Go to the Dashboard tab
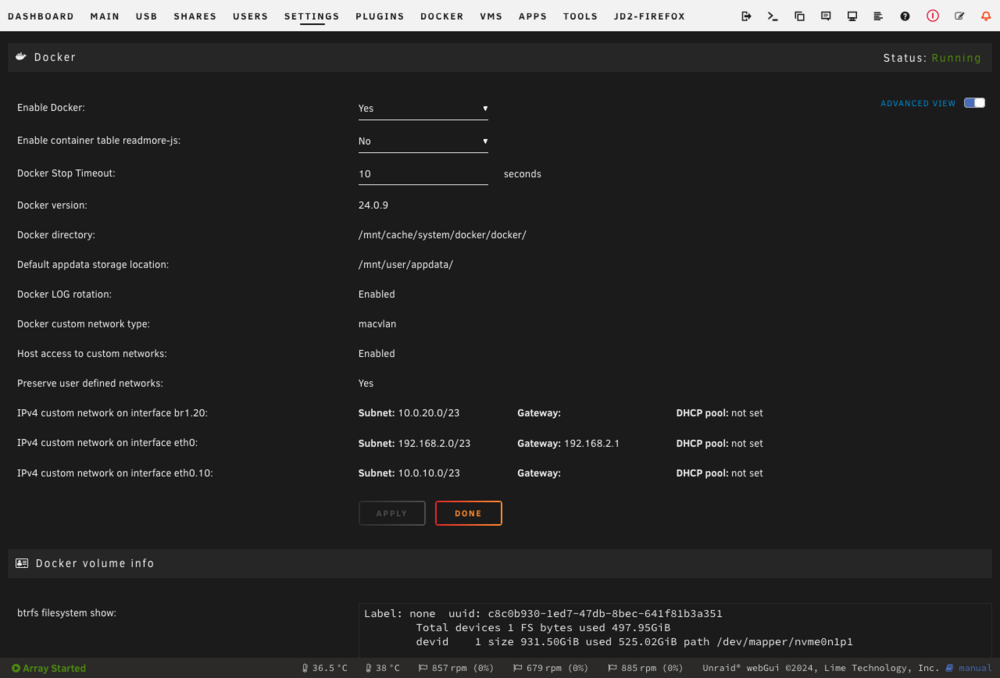Screen dimensions: 1000x678 point(41,16)
